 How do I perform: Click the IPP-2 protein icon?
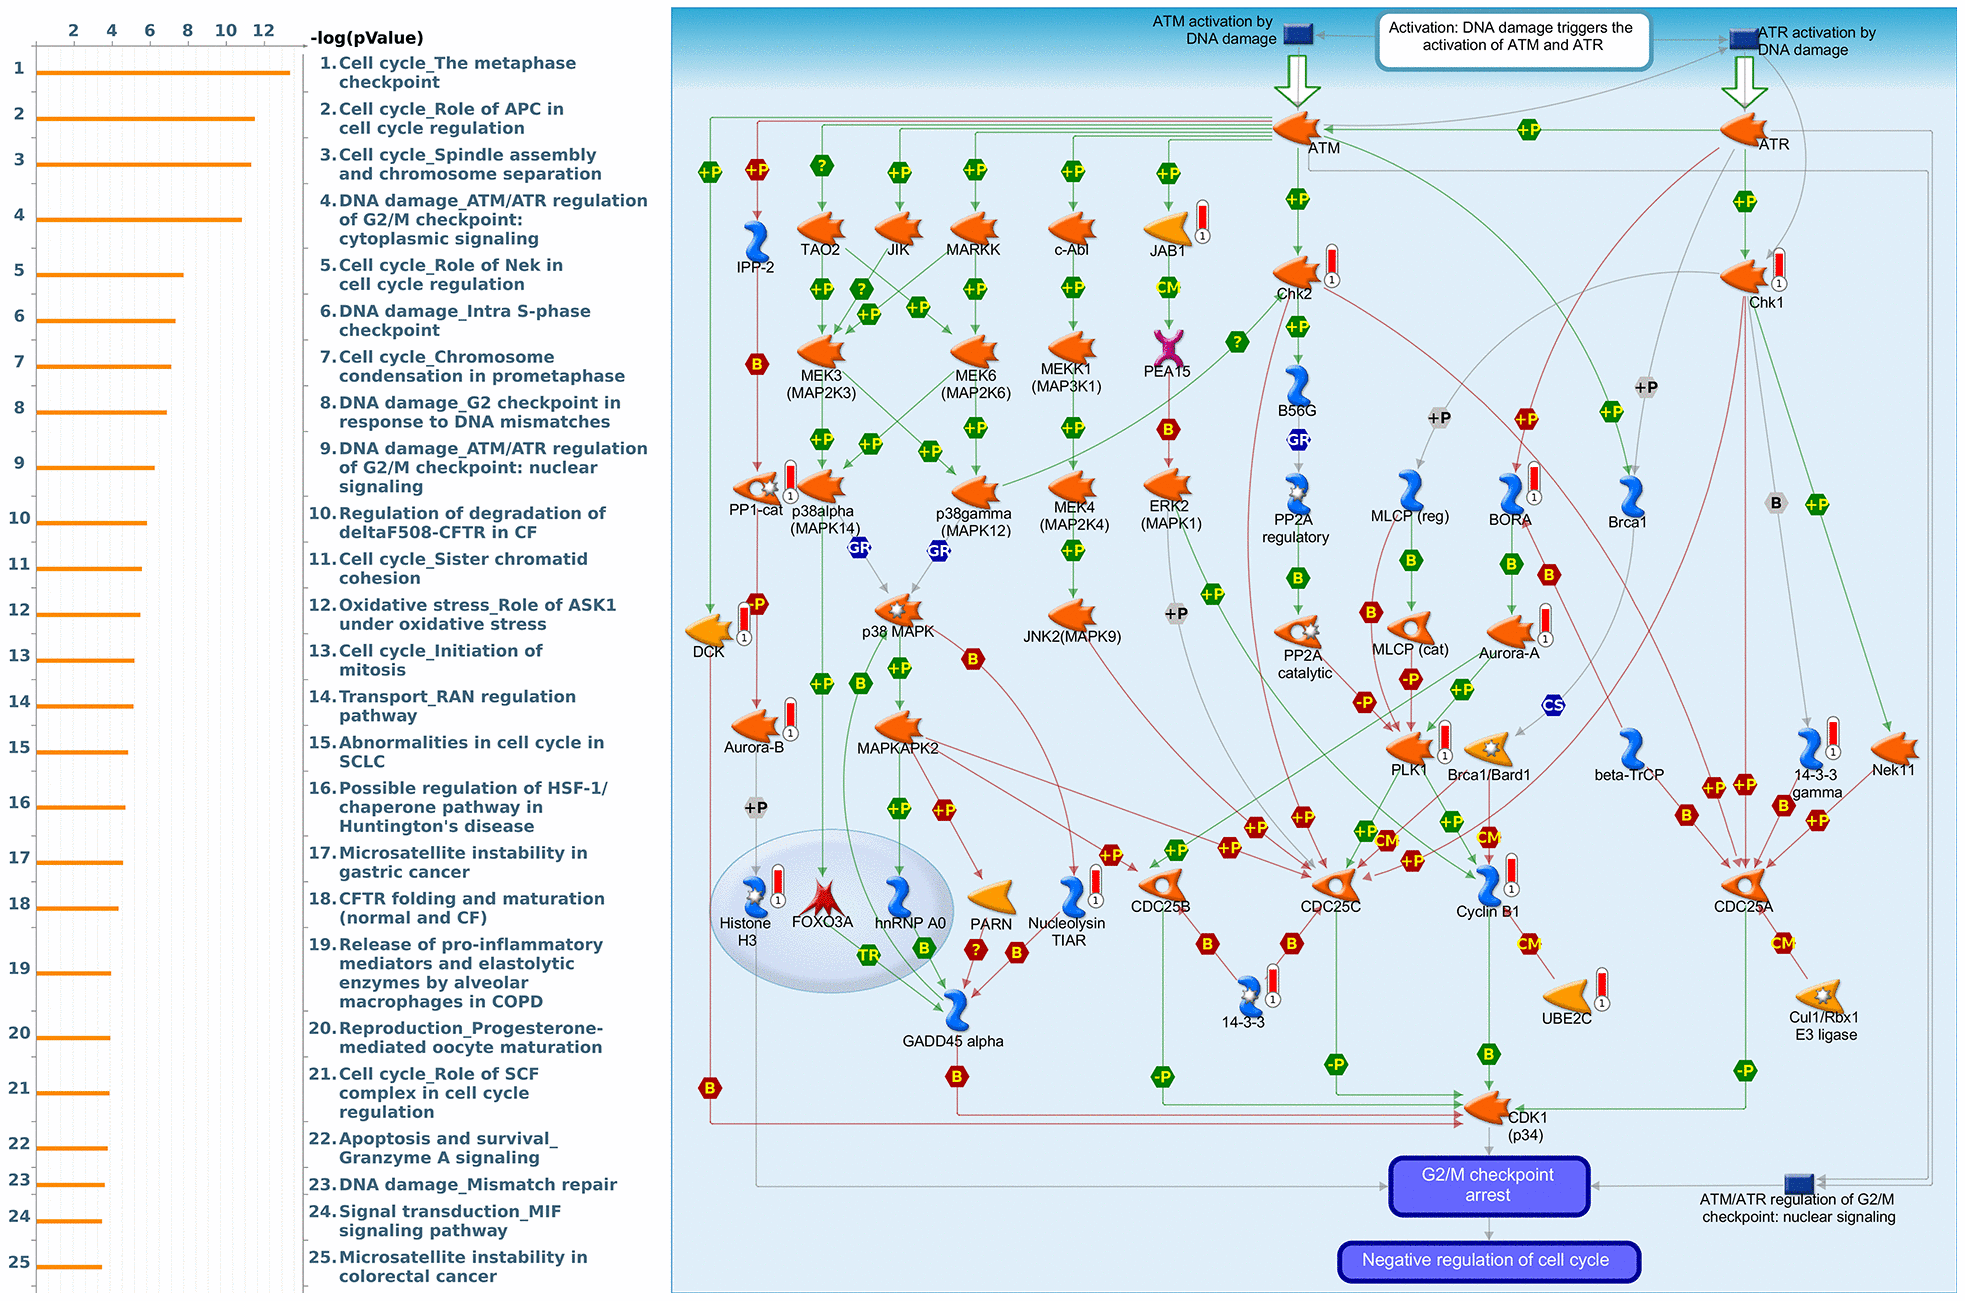(x=756, y=241)
